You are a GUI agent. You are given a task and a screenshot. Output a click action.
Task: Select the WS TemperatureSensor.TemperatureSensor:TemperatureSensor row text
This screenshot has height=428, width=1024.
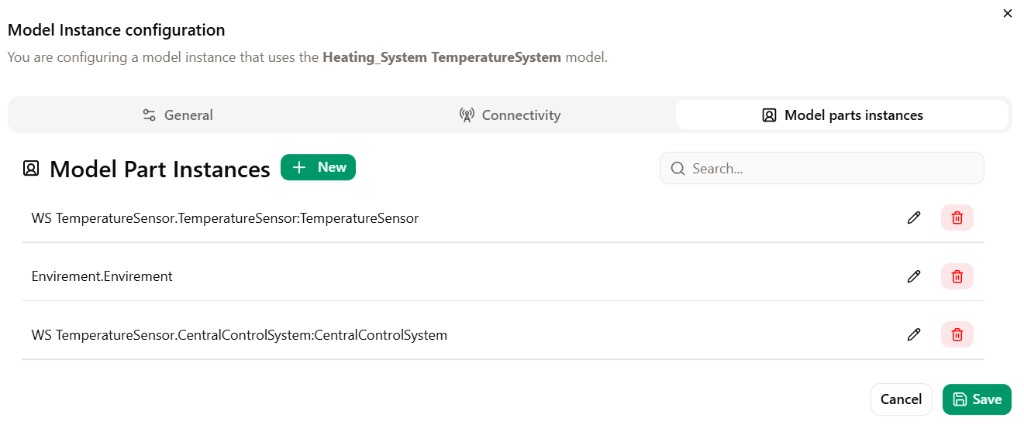pyautogui.click(x=225, y=218)
